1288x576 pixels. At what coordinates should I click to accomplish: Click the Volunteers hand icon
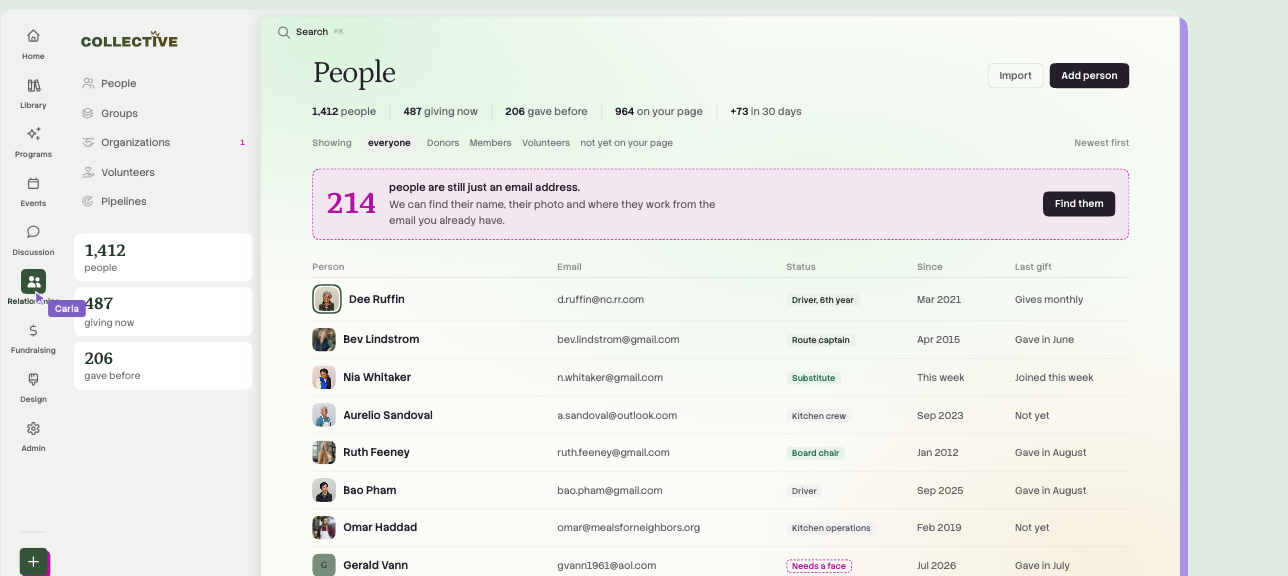coord(88,172)
